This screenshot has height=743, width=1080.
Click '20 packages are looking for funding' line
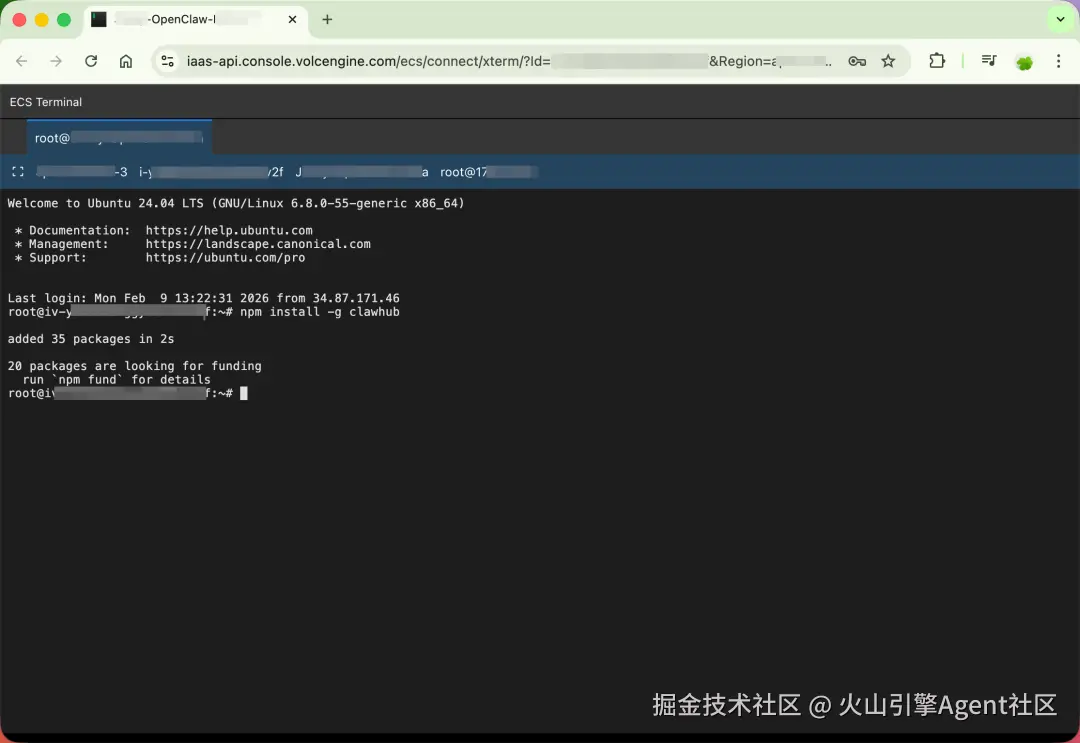coord(134,366)
